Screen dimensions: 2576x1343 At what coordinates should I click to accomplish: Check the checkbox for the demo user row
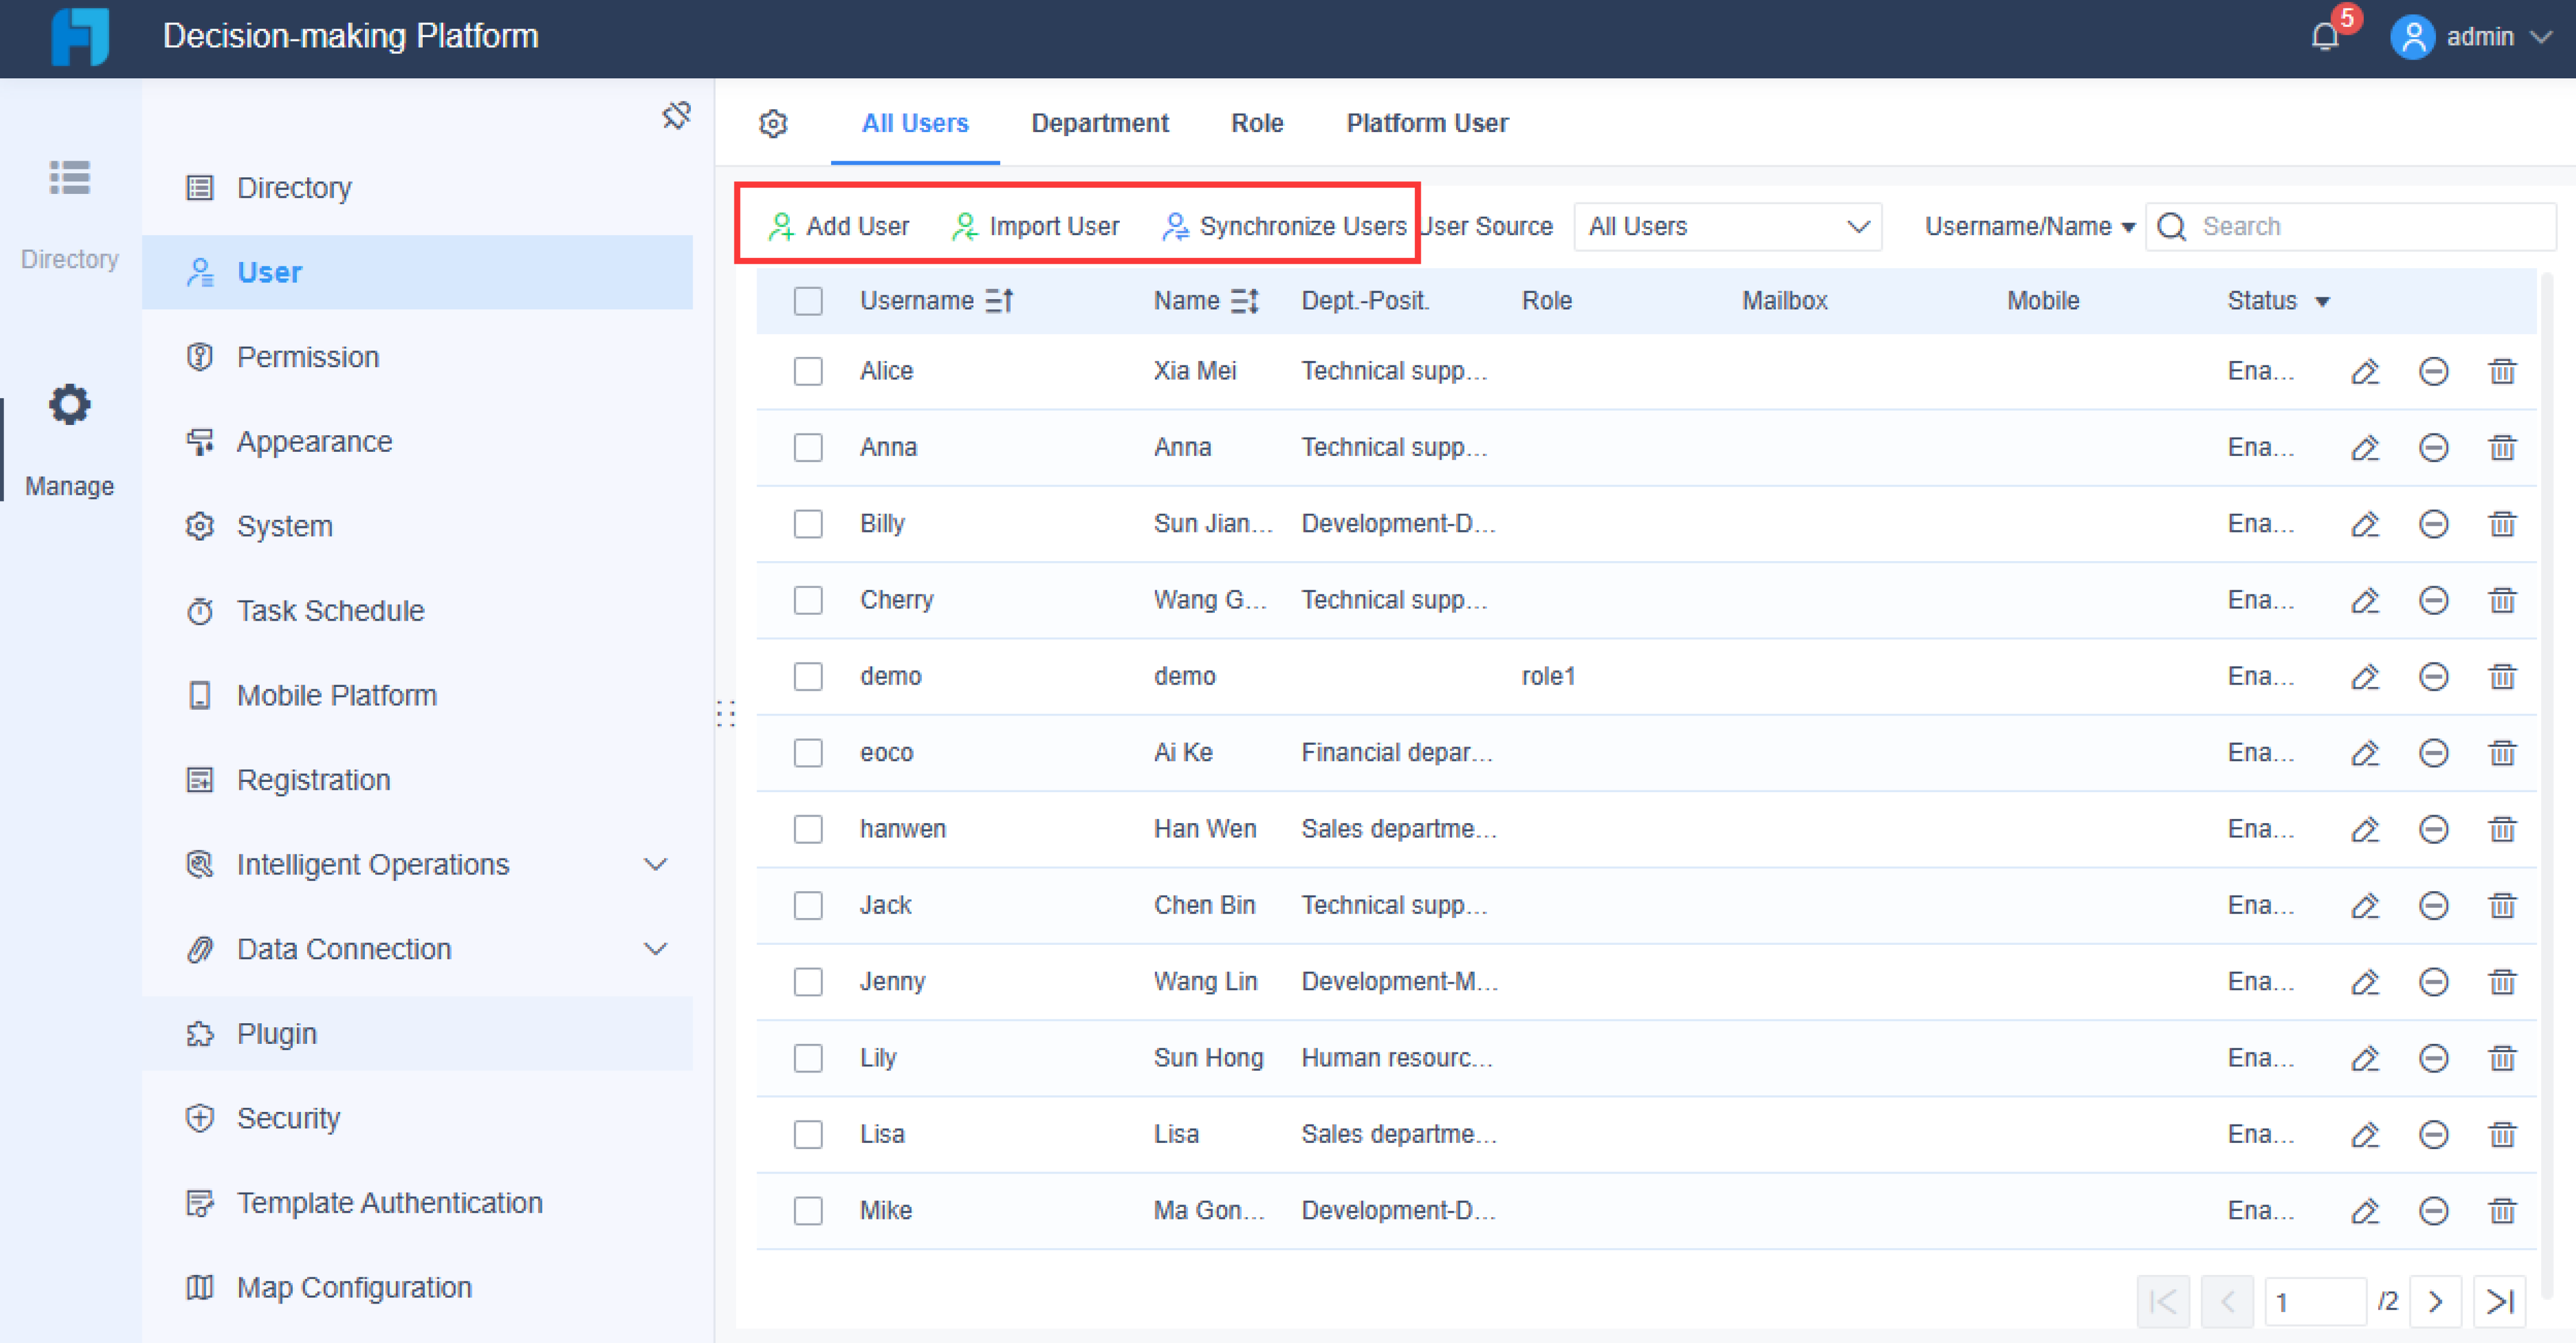coord(808,676)
